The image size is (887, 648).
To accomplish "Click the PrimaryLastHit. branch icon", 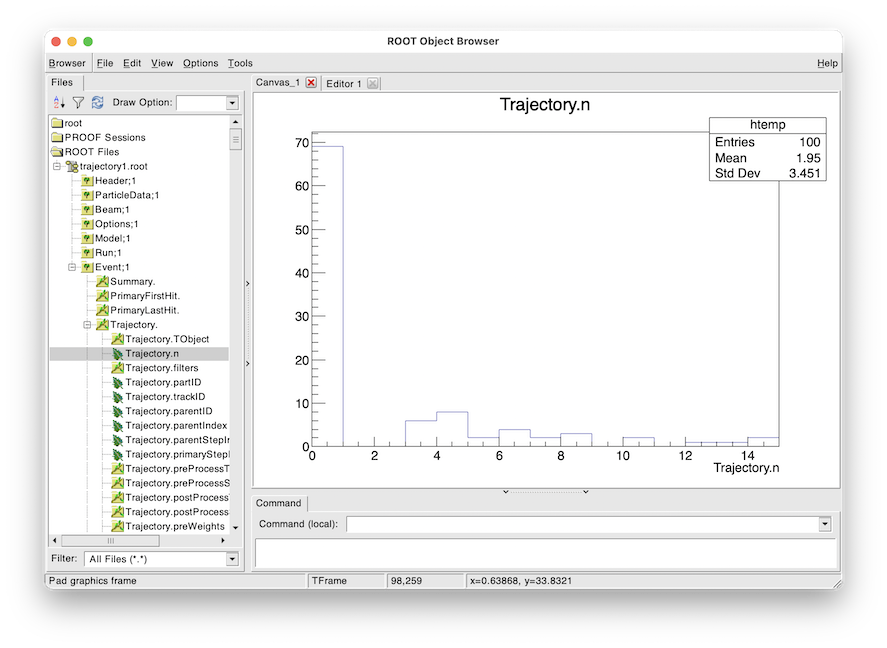I will pyautogui.click(x=102, y=310).
